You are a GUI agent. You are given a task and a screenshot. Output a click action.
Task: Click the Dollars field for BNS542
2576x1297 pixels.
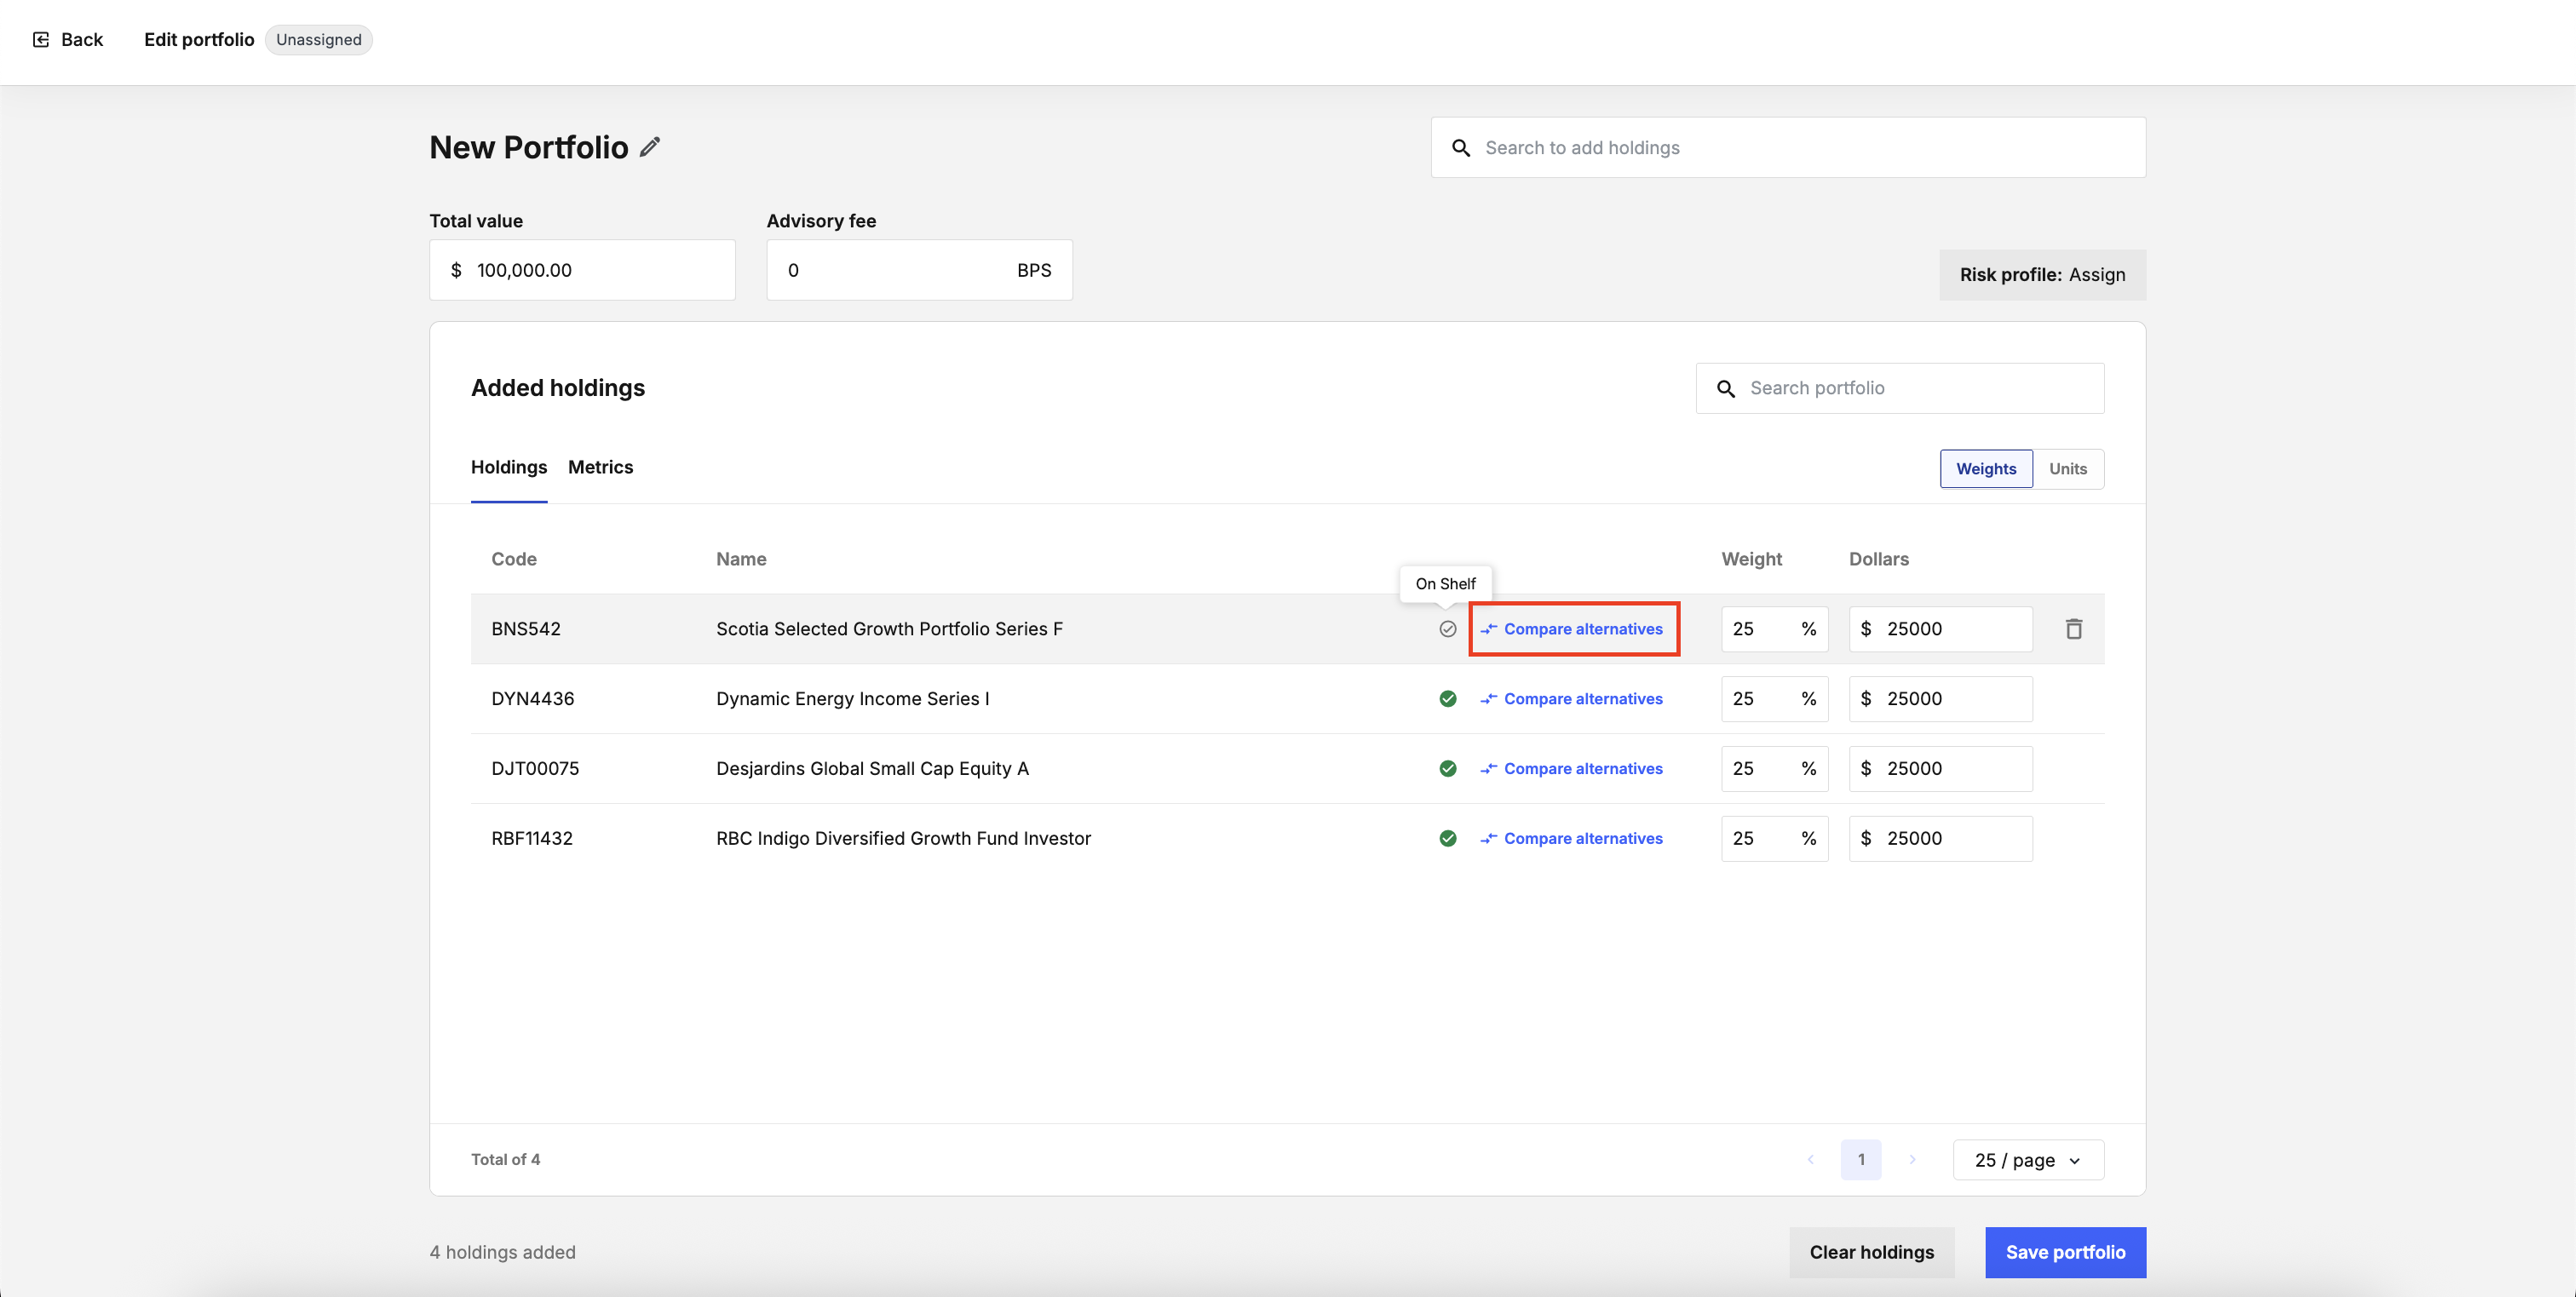coord(1940,629)
